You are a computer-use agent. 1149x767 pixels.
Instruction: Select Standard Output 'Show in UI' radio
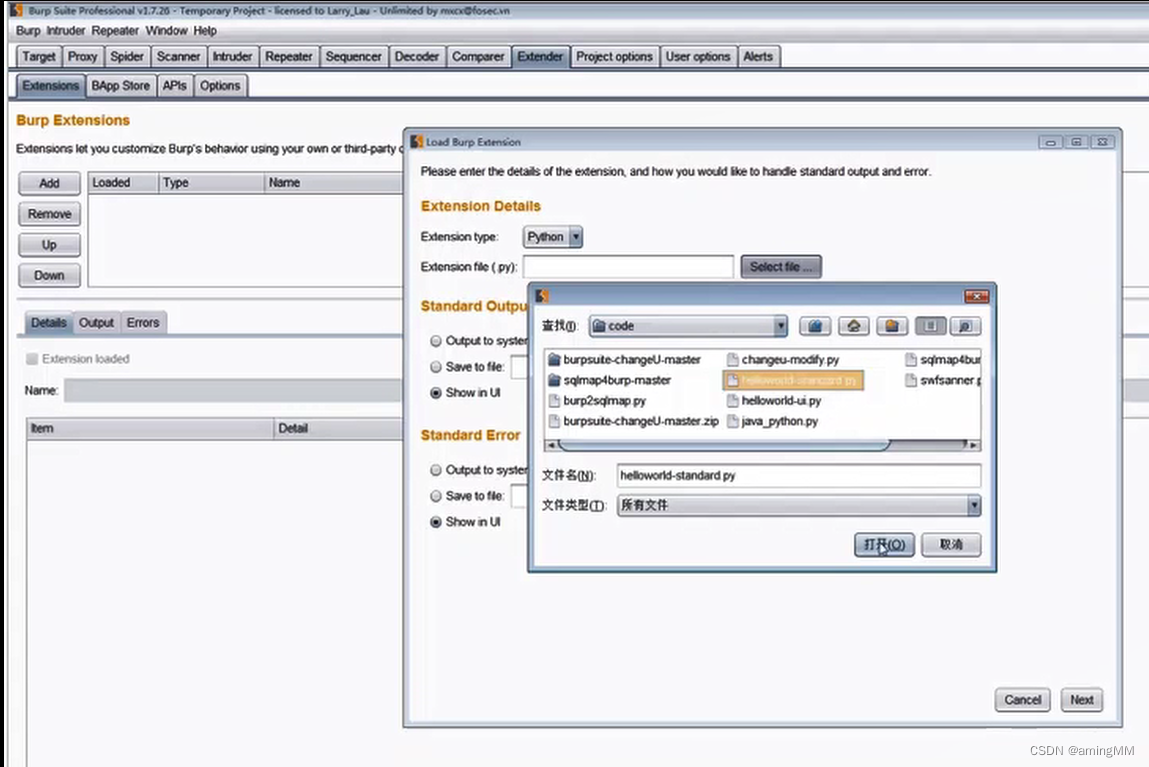pyautogui.click(x=436, y=393)
